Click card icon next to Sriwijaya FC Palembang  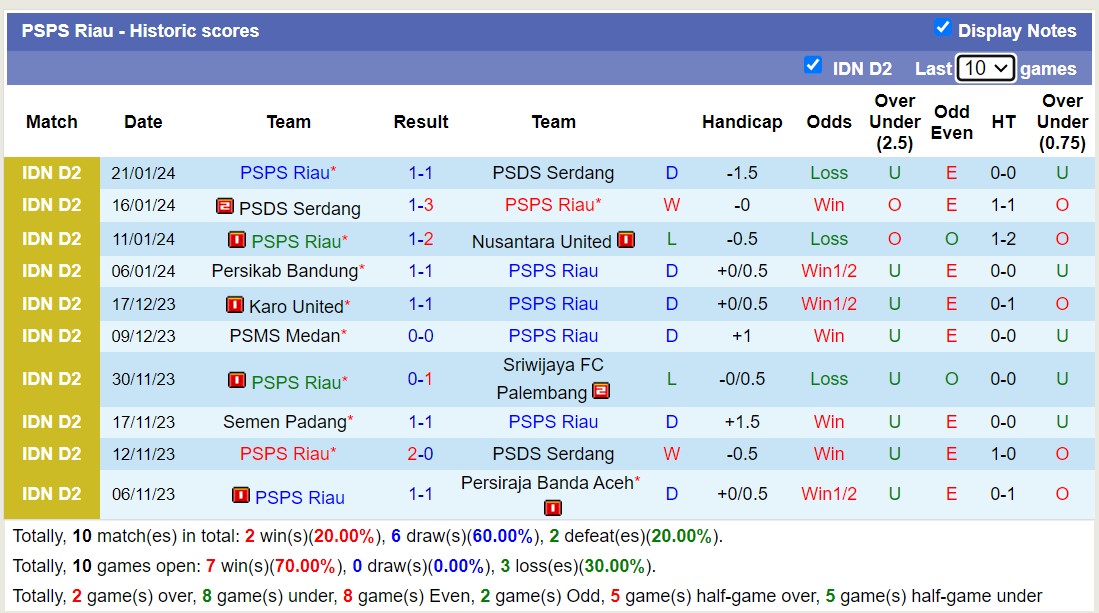601,391
